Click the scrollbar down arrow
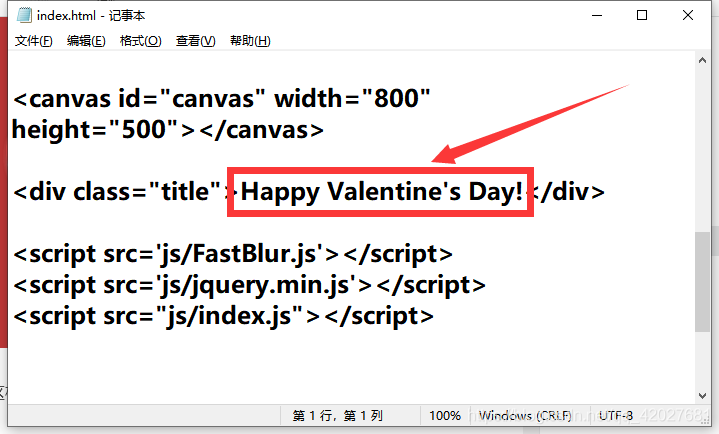 pyautogui.click(x=702, y=395)
